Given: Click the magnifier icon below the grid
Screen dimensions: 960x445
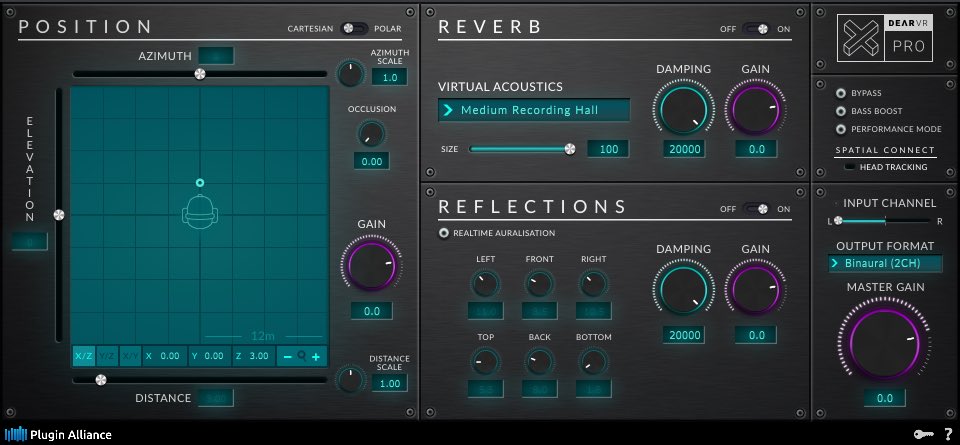Looking at the screenshot, I should click(x=302, y=356).
